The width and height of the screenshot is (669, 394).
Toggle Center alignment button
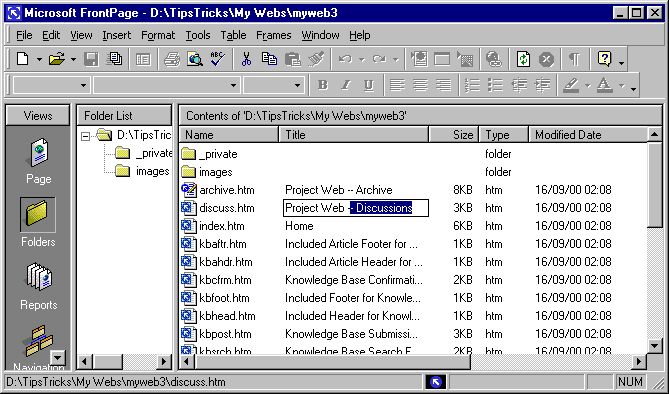click(420, 85)
